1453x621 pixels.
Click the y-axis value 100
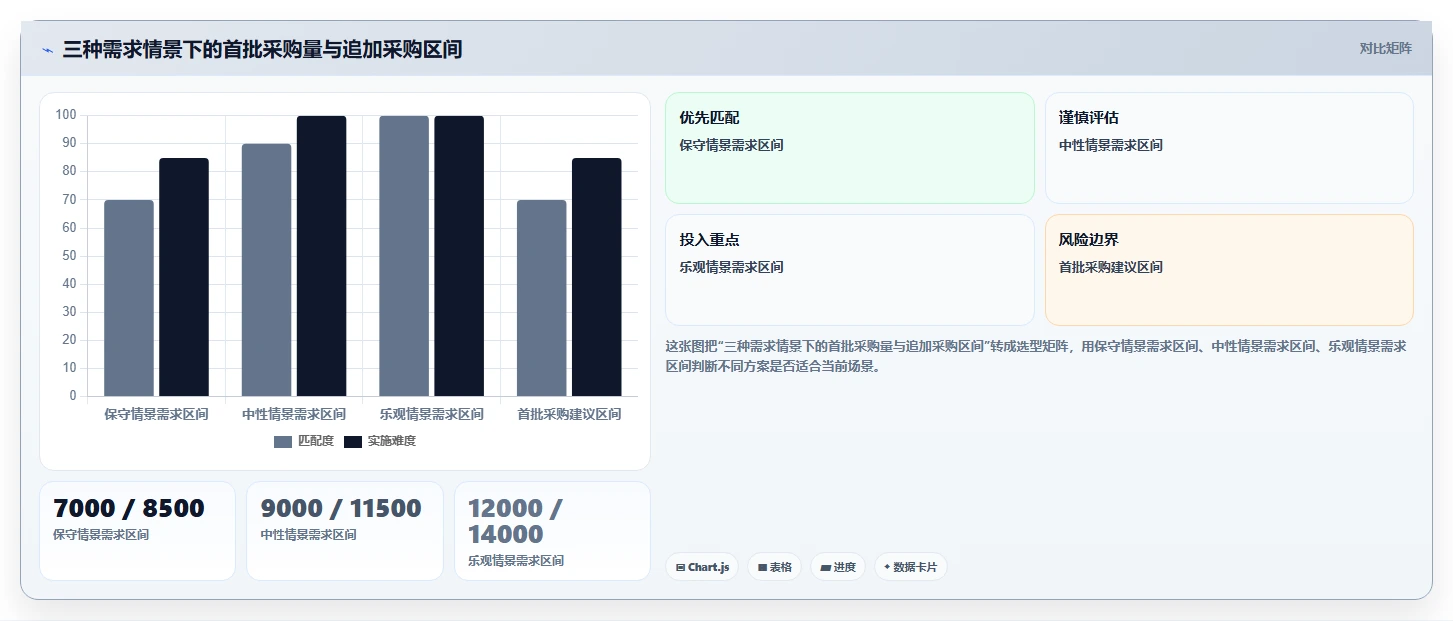[x=66, y=115]
